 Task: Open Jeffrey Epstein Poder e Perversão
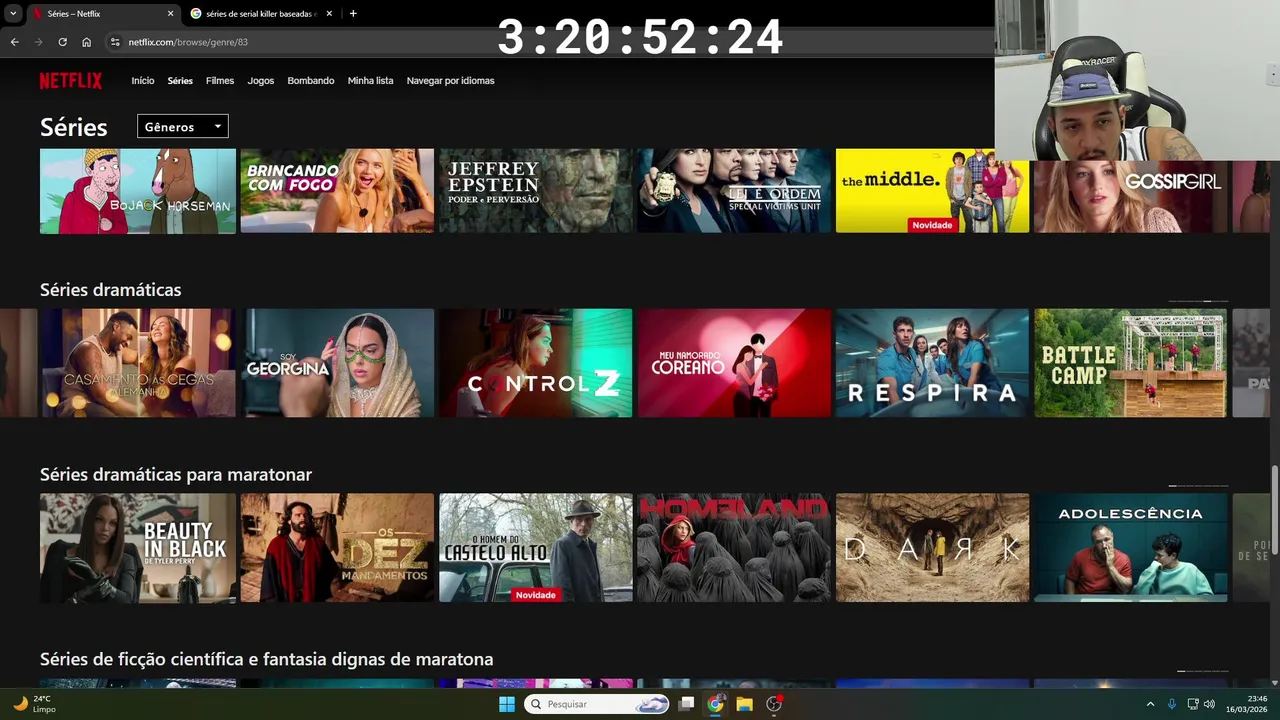(x=535, y=191)
